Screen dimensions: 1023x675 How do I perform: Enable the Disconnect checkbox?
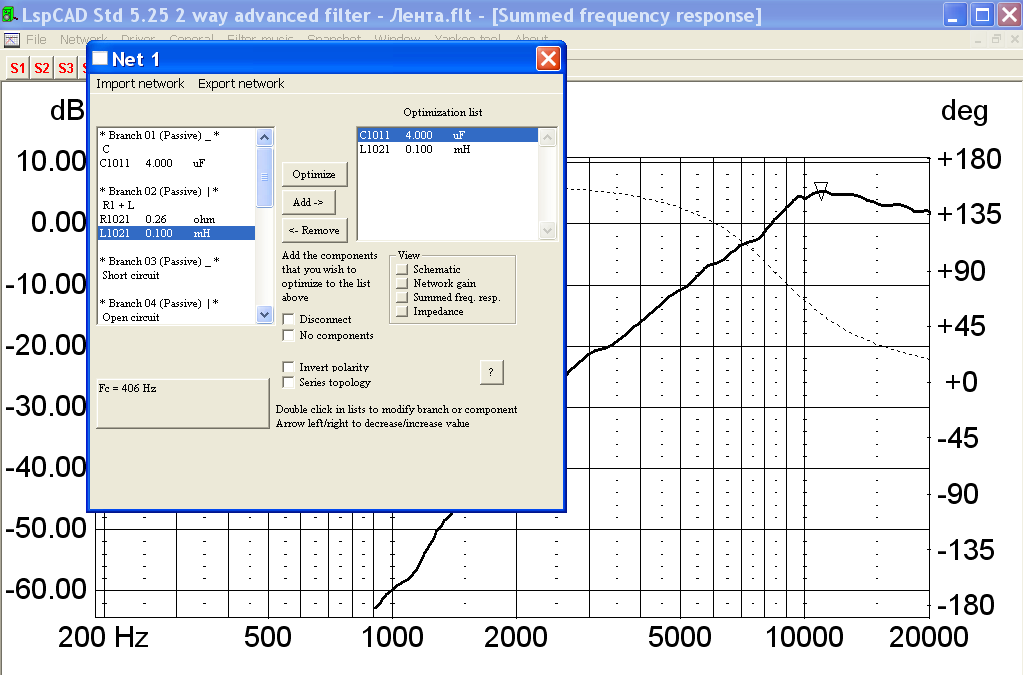[x=288, y=319]
